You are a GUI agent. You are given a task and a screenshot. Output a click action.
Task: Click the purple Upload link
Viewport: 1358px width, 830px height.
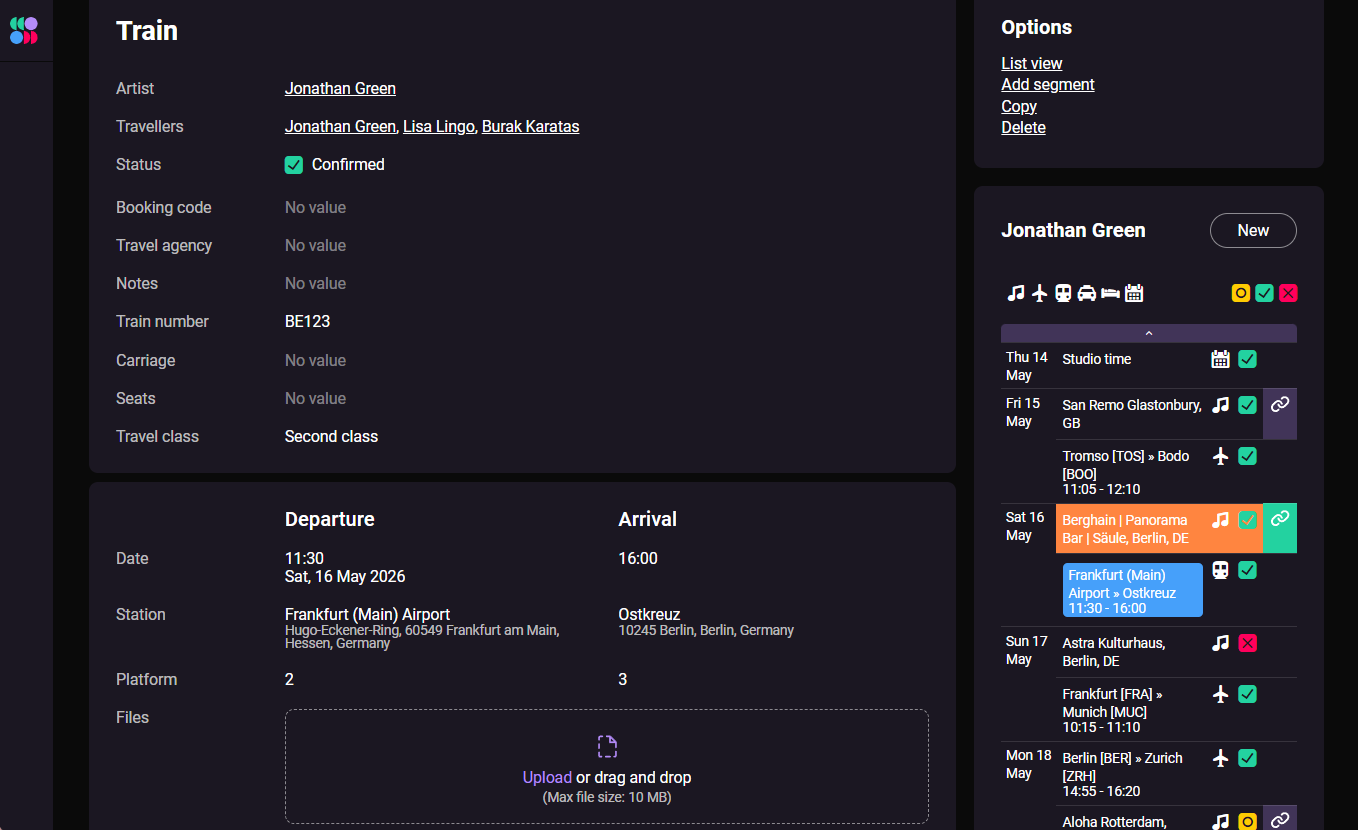pyautogui.click(x=547, y=777)
